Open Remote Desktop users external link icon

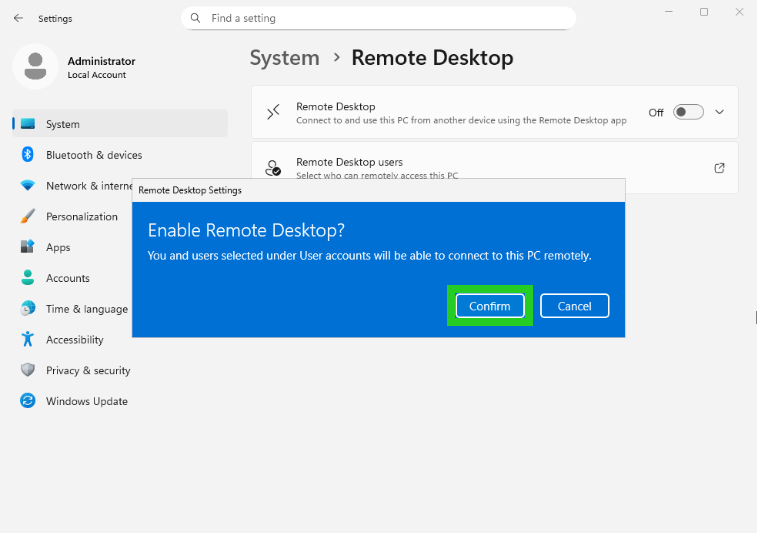[x=719, y=168]
